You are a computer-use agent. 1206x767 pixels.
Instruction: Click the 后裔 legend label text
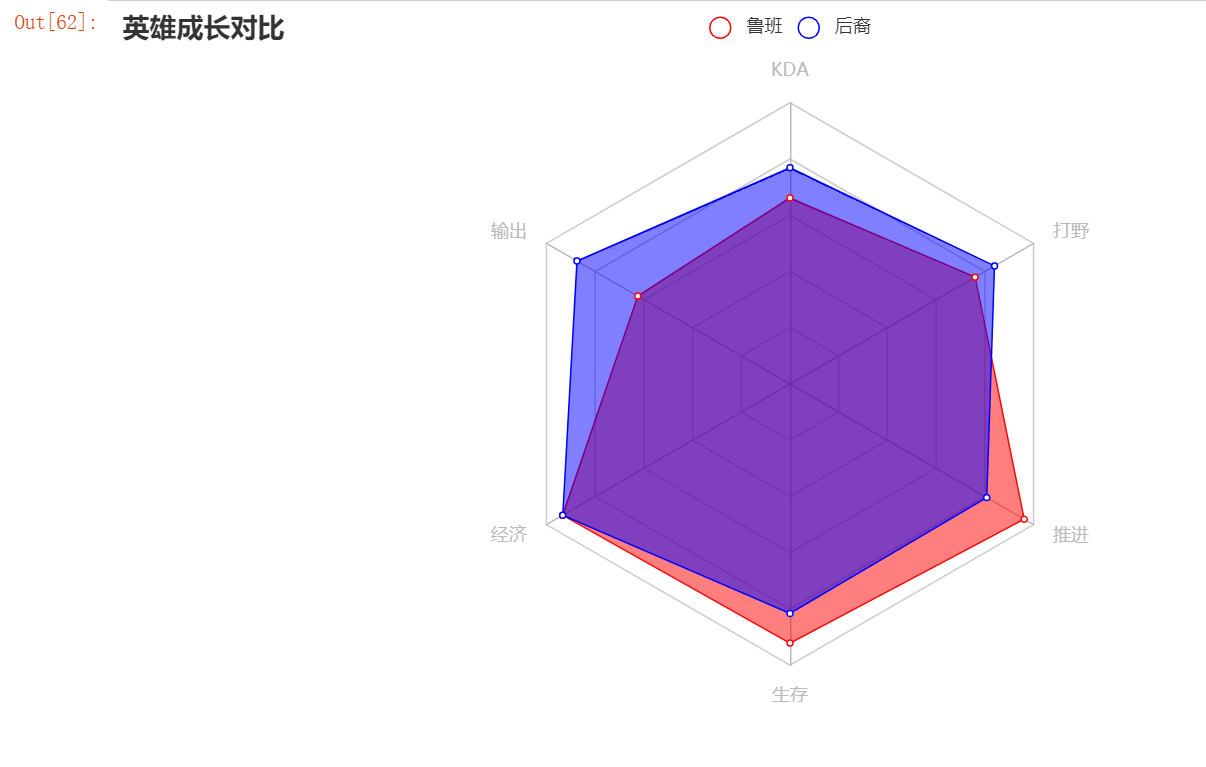[x=853, y=27]
